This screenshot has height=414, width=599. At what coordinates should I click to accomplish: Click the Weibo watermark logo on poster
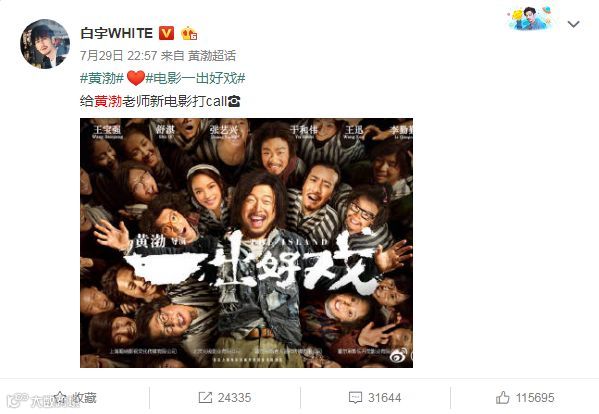[x=398, y=356]
